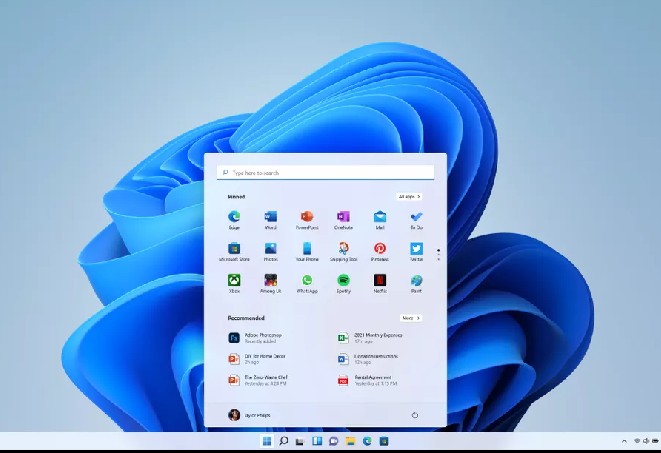661x453 pixels.
Task: Open the Twitter app
Action: pyautogui.click(x=416, y=252)
